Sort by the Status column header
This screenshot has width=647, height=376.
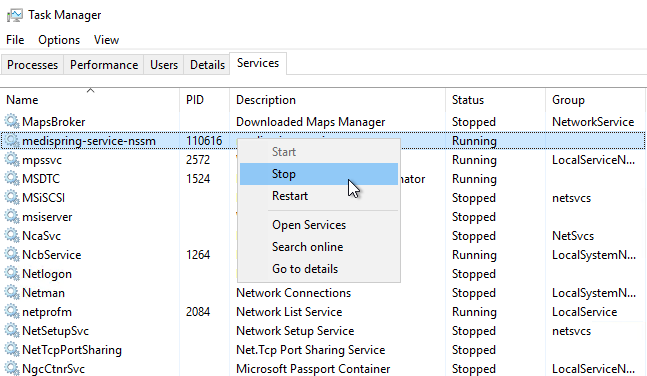point(496,100)
